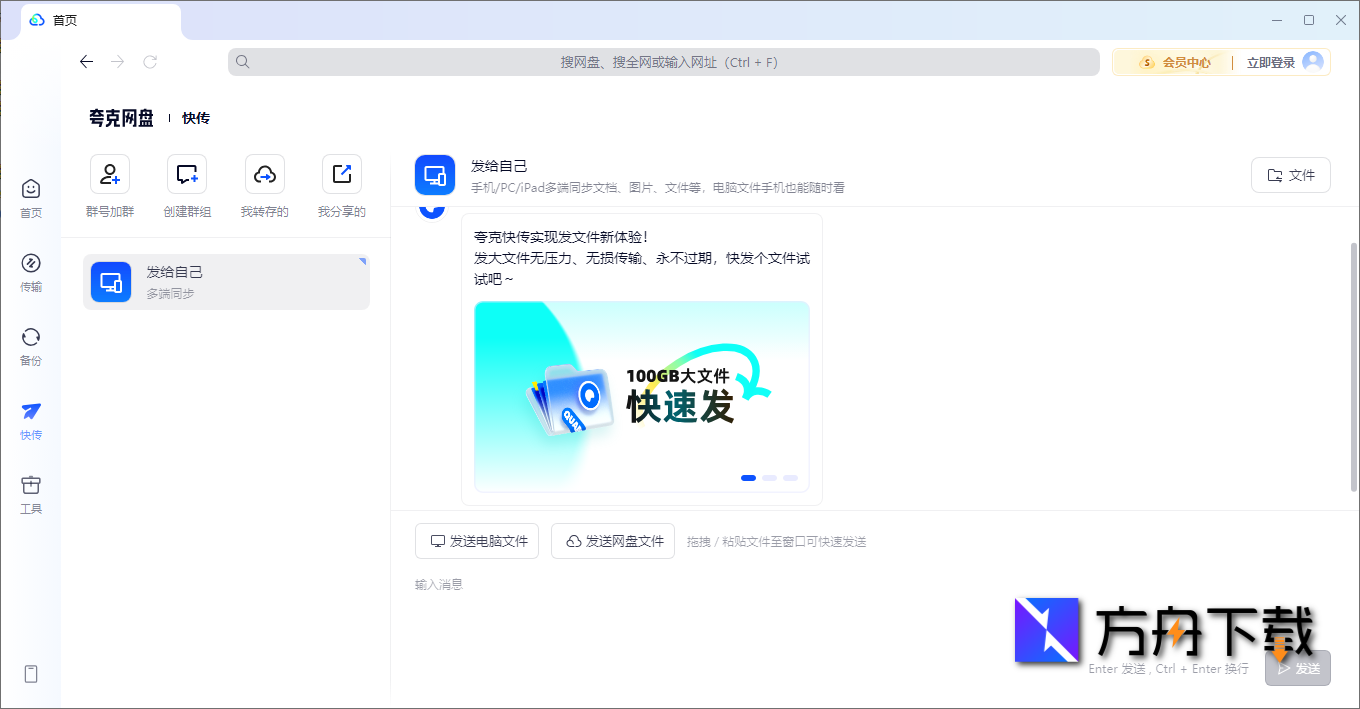Open the 备份 panel from the sidebar
The height and width of the screenshot is (709, 1360).
[30, 347]
